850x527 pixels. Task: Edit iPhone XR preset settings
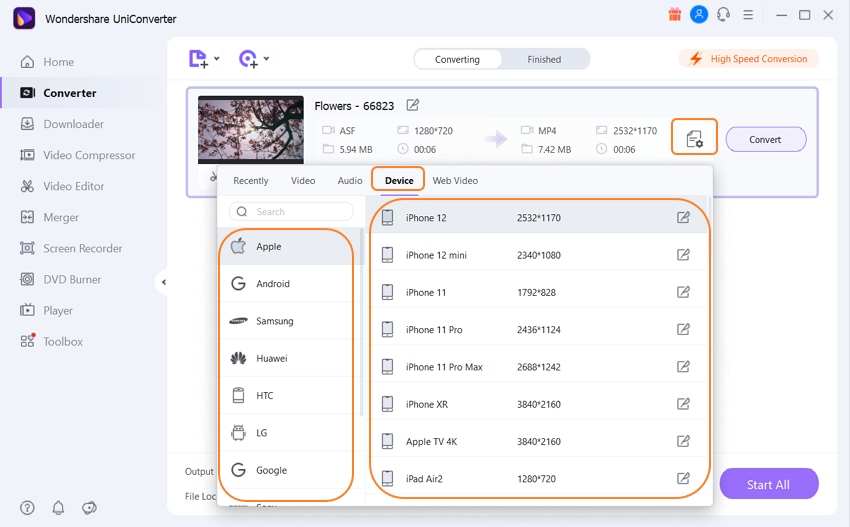(683, 403)
